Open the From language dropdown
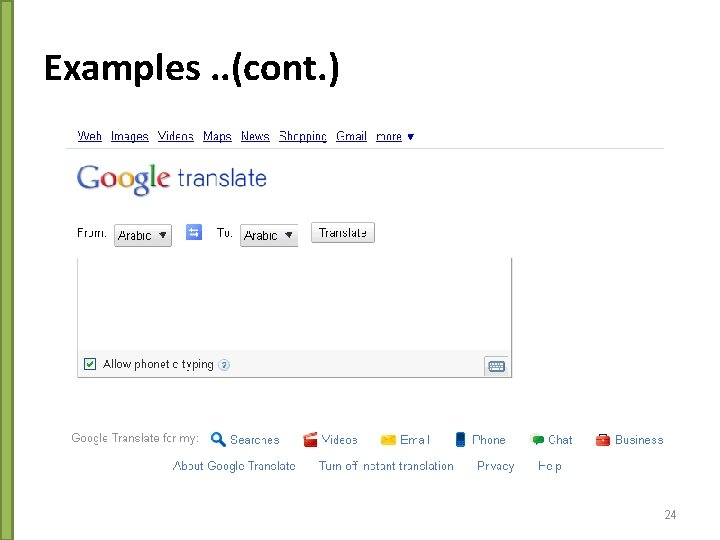This screenshot has height=540, width=720. click(x=142, y=235)
